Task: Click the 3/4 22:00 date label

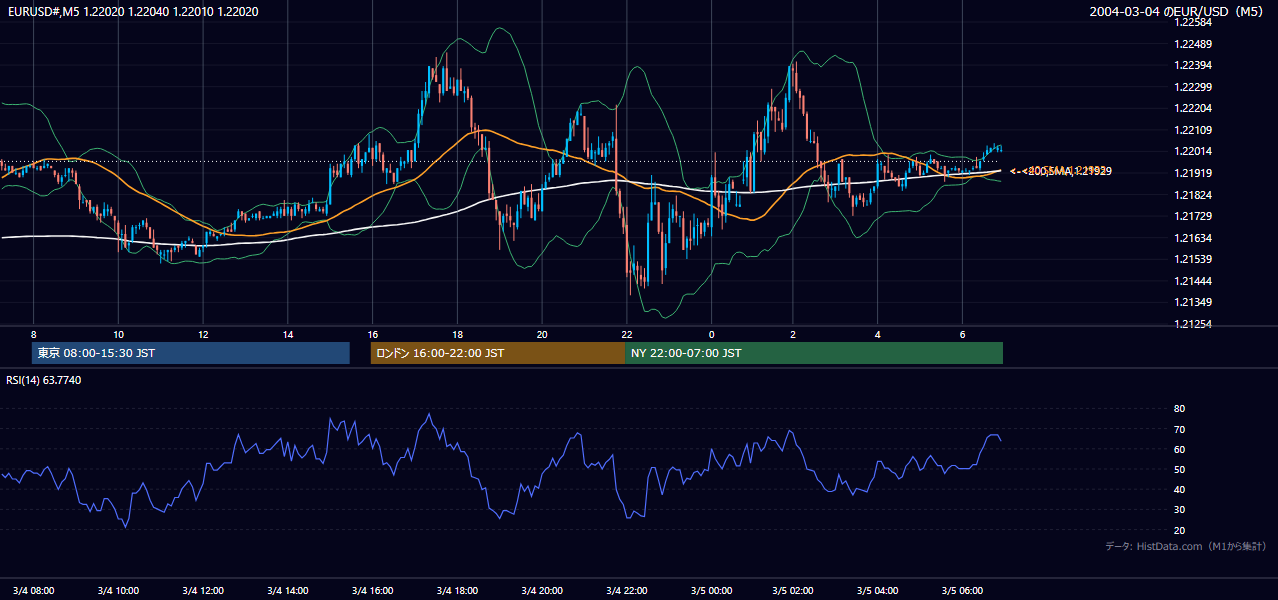Action: coord(626,590)
